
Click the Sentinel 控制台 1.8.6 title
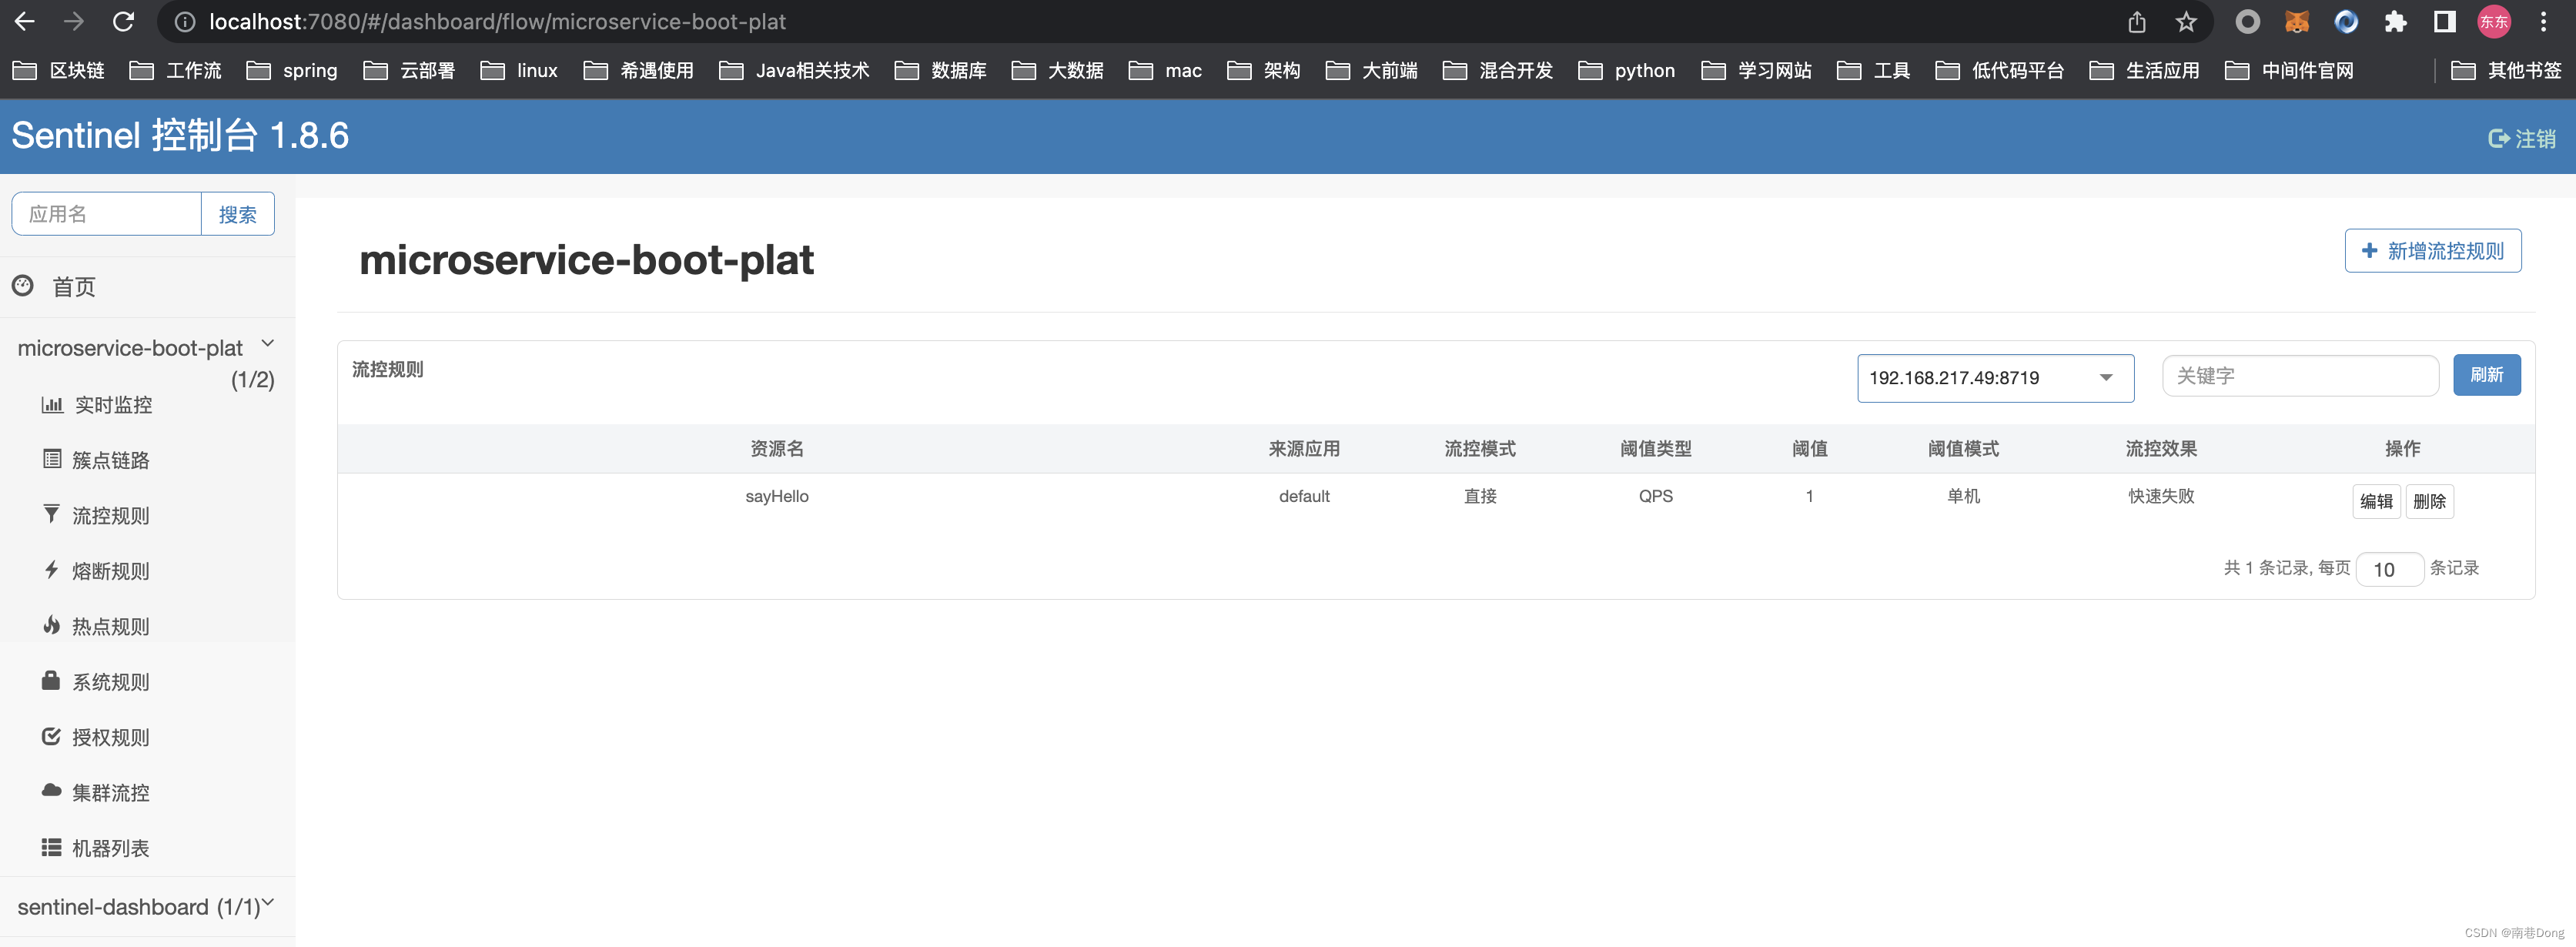tap(180, 136)
